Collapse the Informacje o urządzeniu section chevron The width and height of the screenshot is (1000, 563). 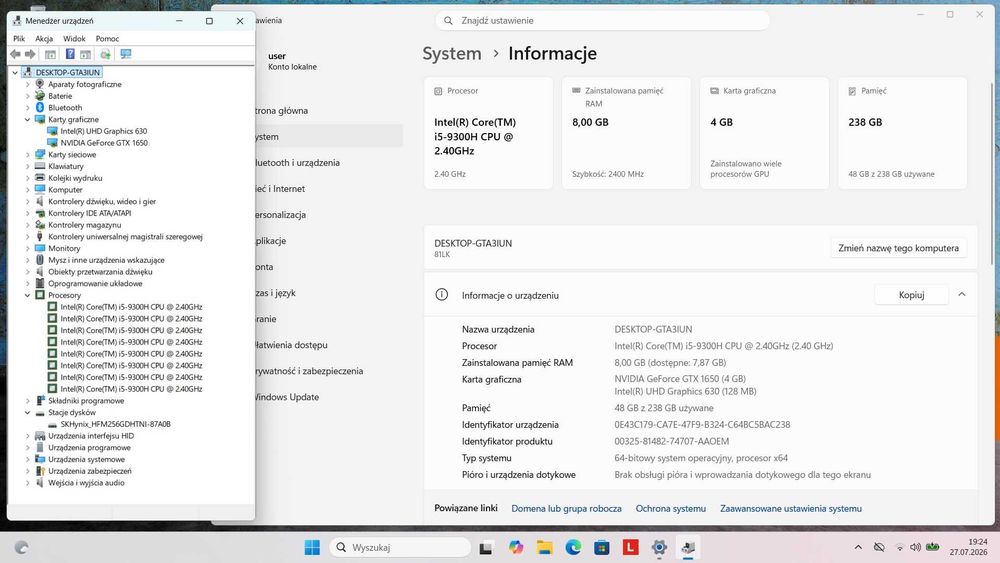coord(962,295)
